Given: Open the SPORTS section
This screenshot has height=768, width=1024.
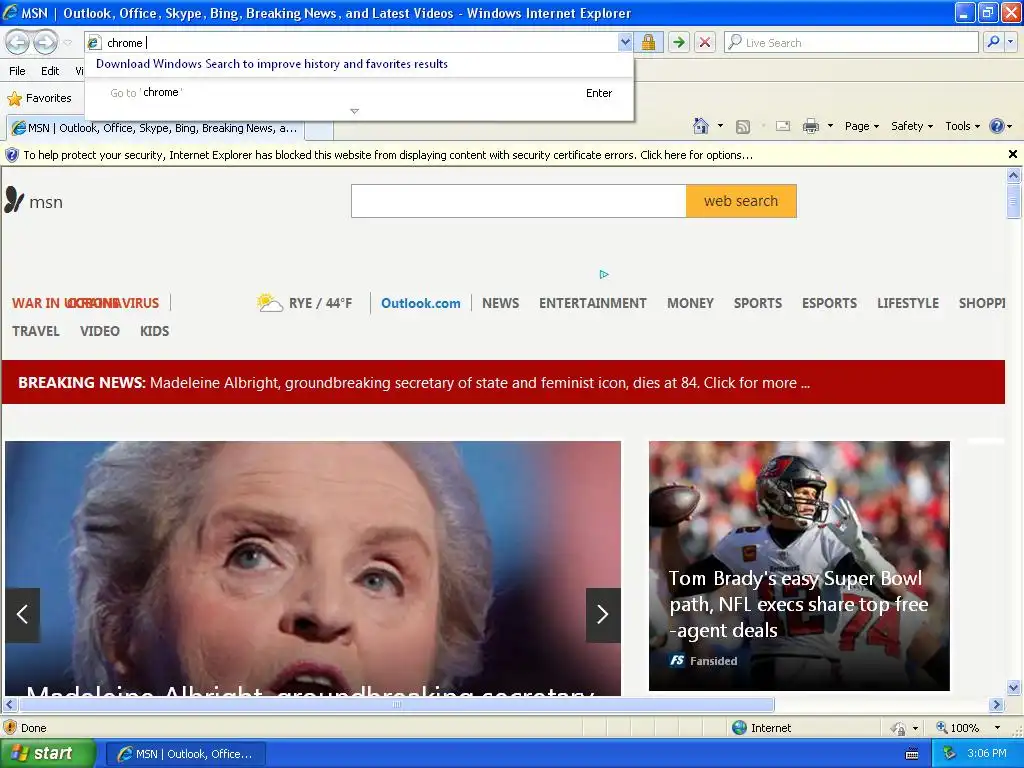Looking at the screenshot, I should (x=758, y=303).
